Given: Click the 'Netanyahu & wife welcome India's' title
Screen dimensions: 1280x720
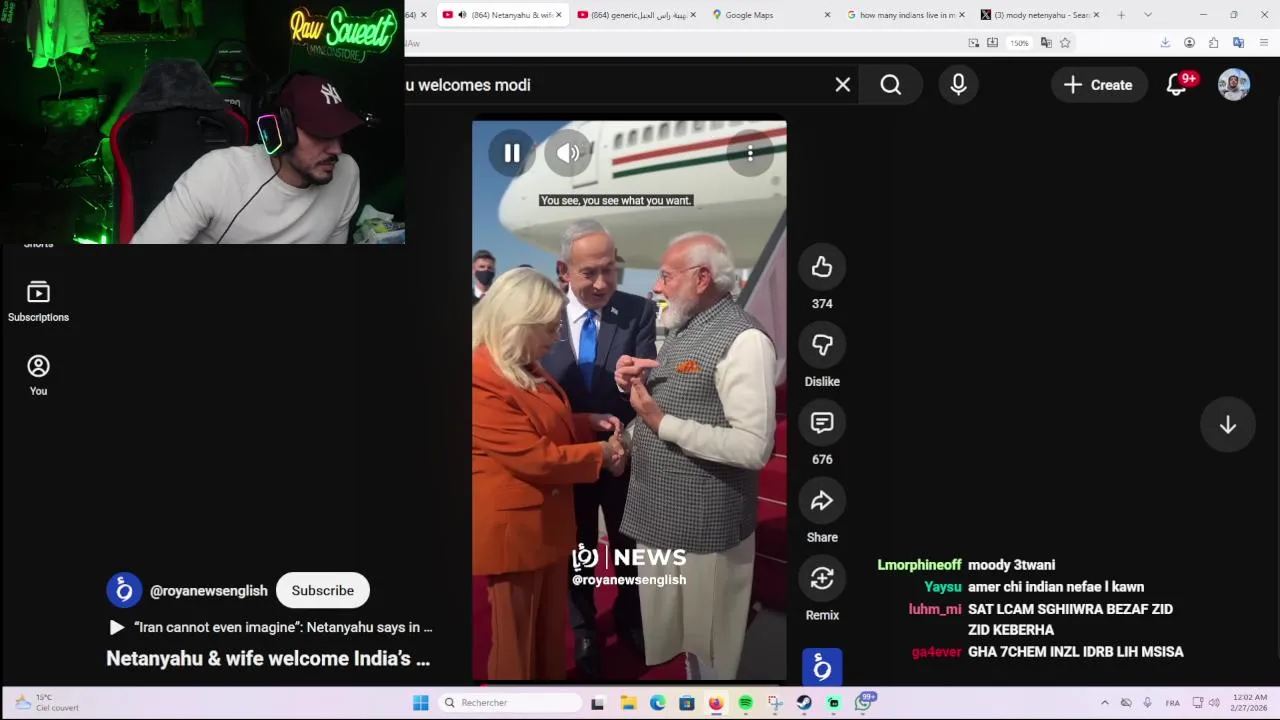Looking at the screenshot, I should click(268, 659).
